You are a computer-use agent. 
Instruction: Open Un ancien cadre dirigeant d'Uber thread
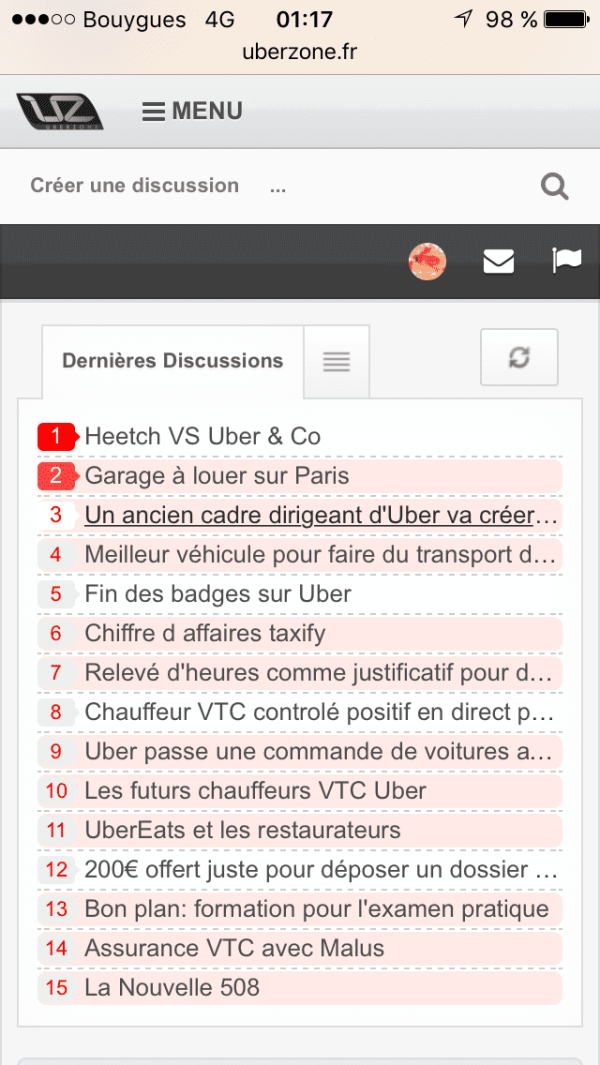click(320, 516)
